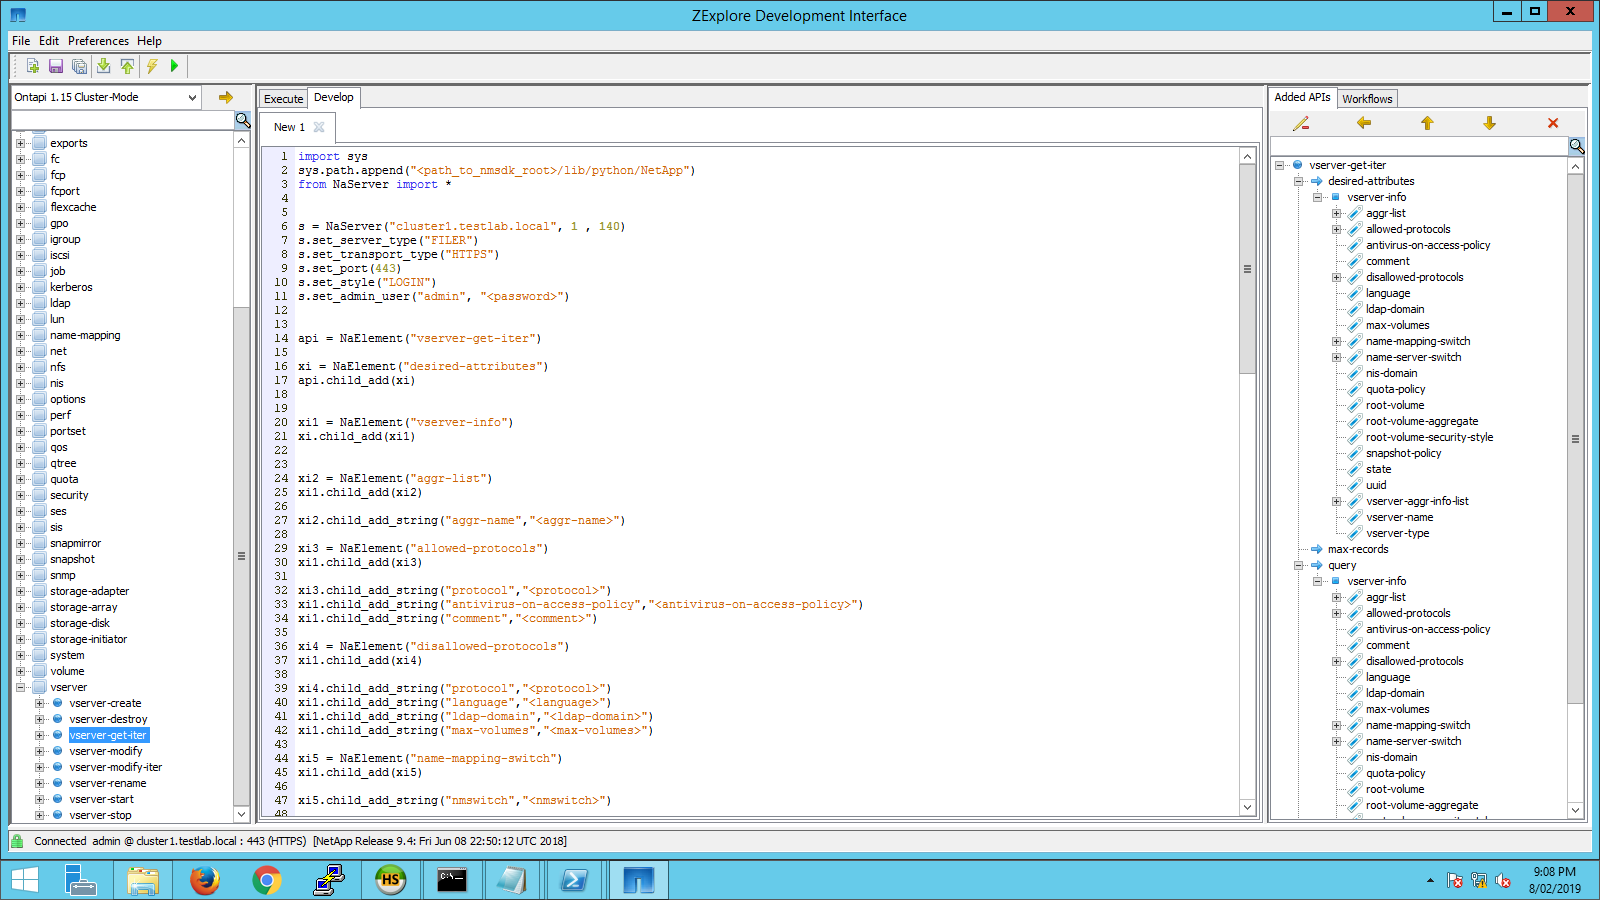Click the yellow up arrow in Added APIs
The width and height of the screenshot is (1600, 900).
[x=1427, y=123]
